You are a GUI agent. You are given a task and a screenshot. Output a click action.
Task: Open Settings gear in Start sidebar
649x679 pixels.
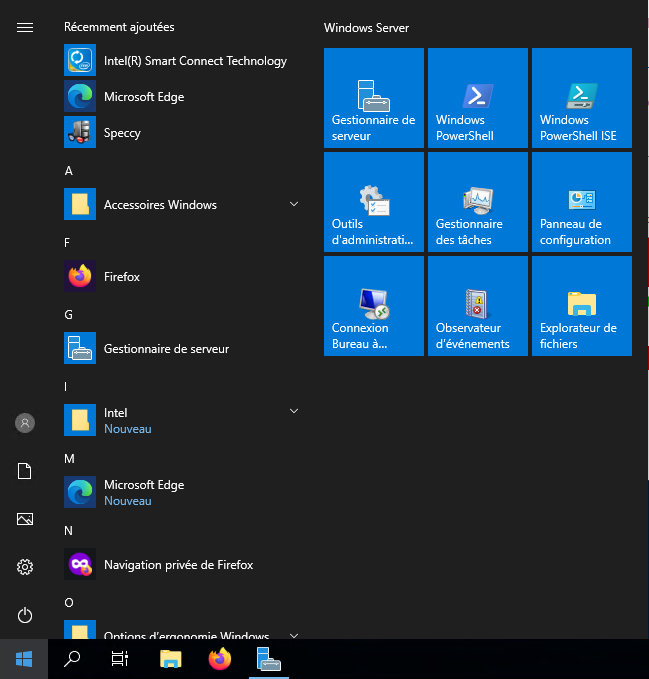(25, 567)
